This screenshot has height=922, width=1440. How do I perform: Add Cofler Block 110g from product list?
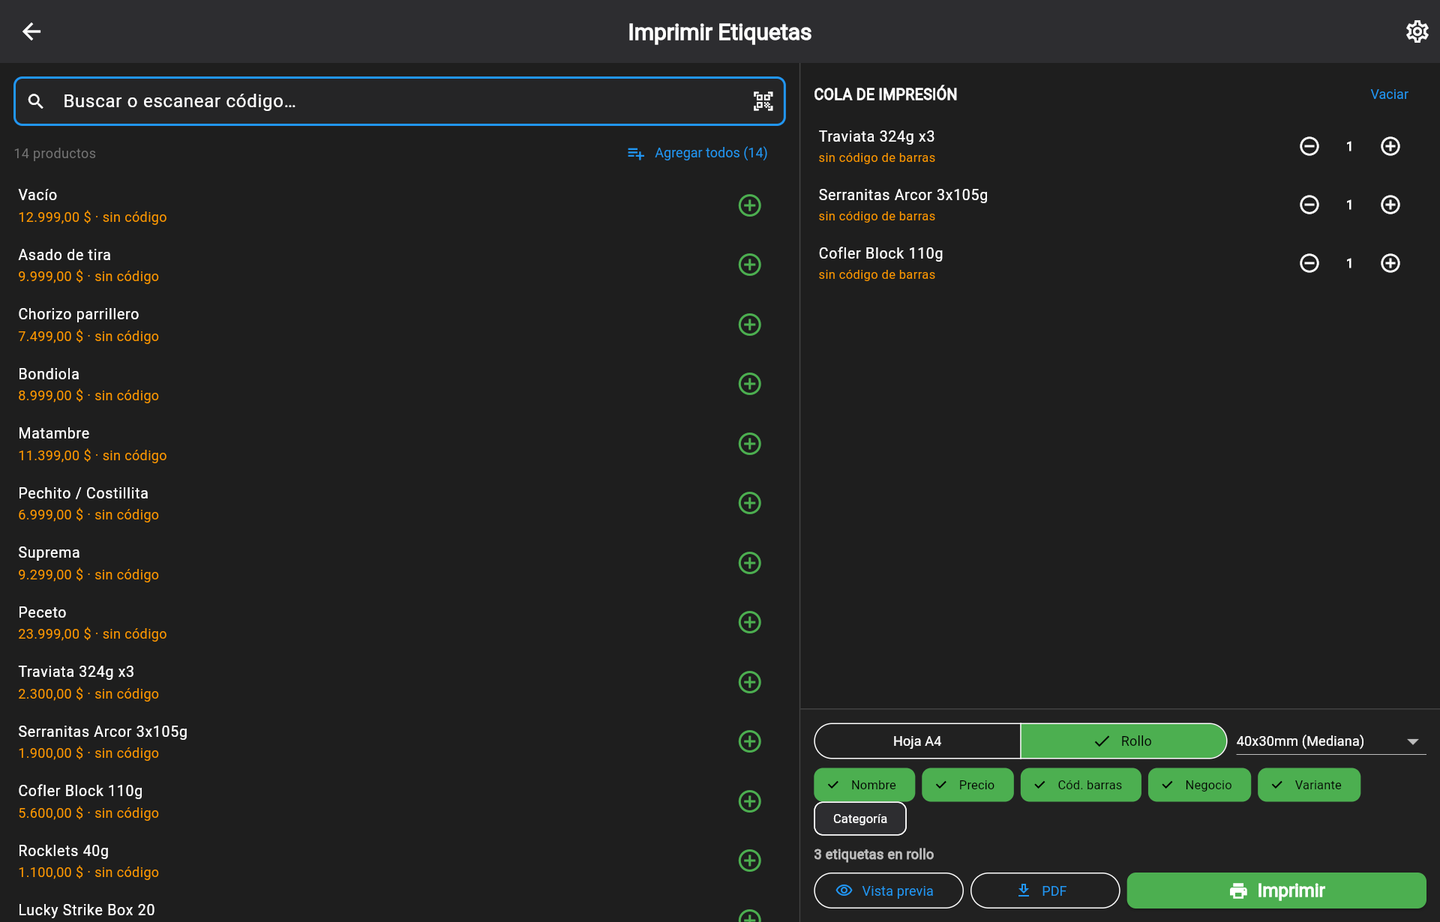point(750,801)
